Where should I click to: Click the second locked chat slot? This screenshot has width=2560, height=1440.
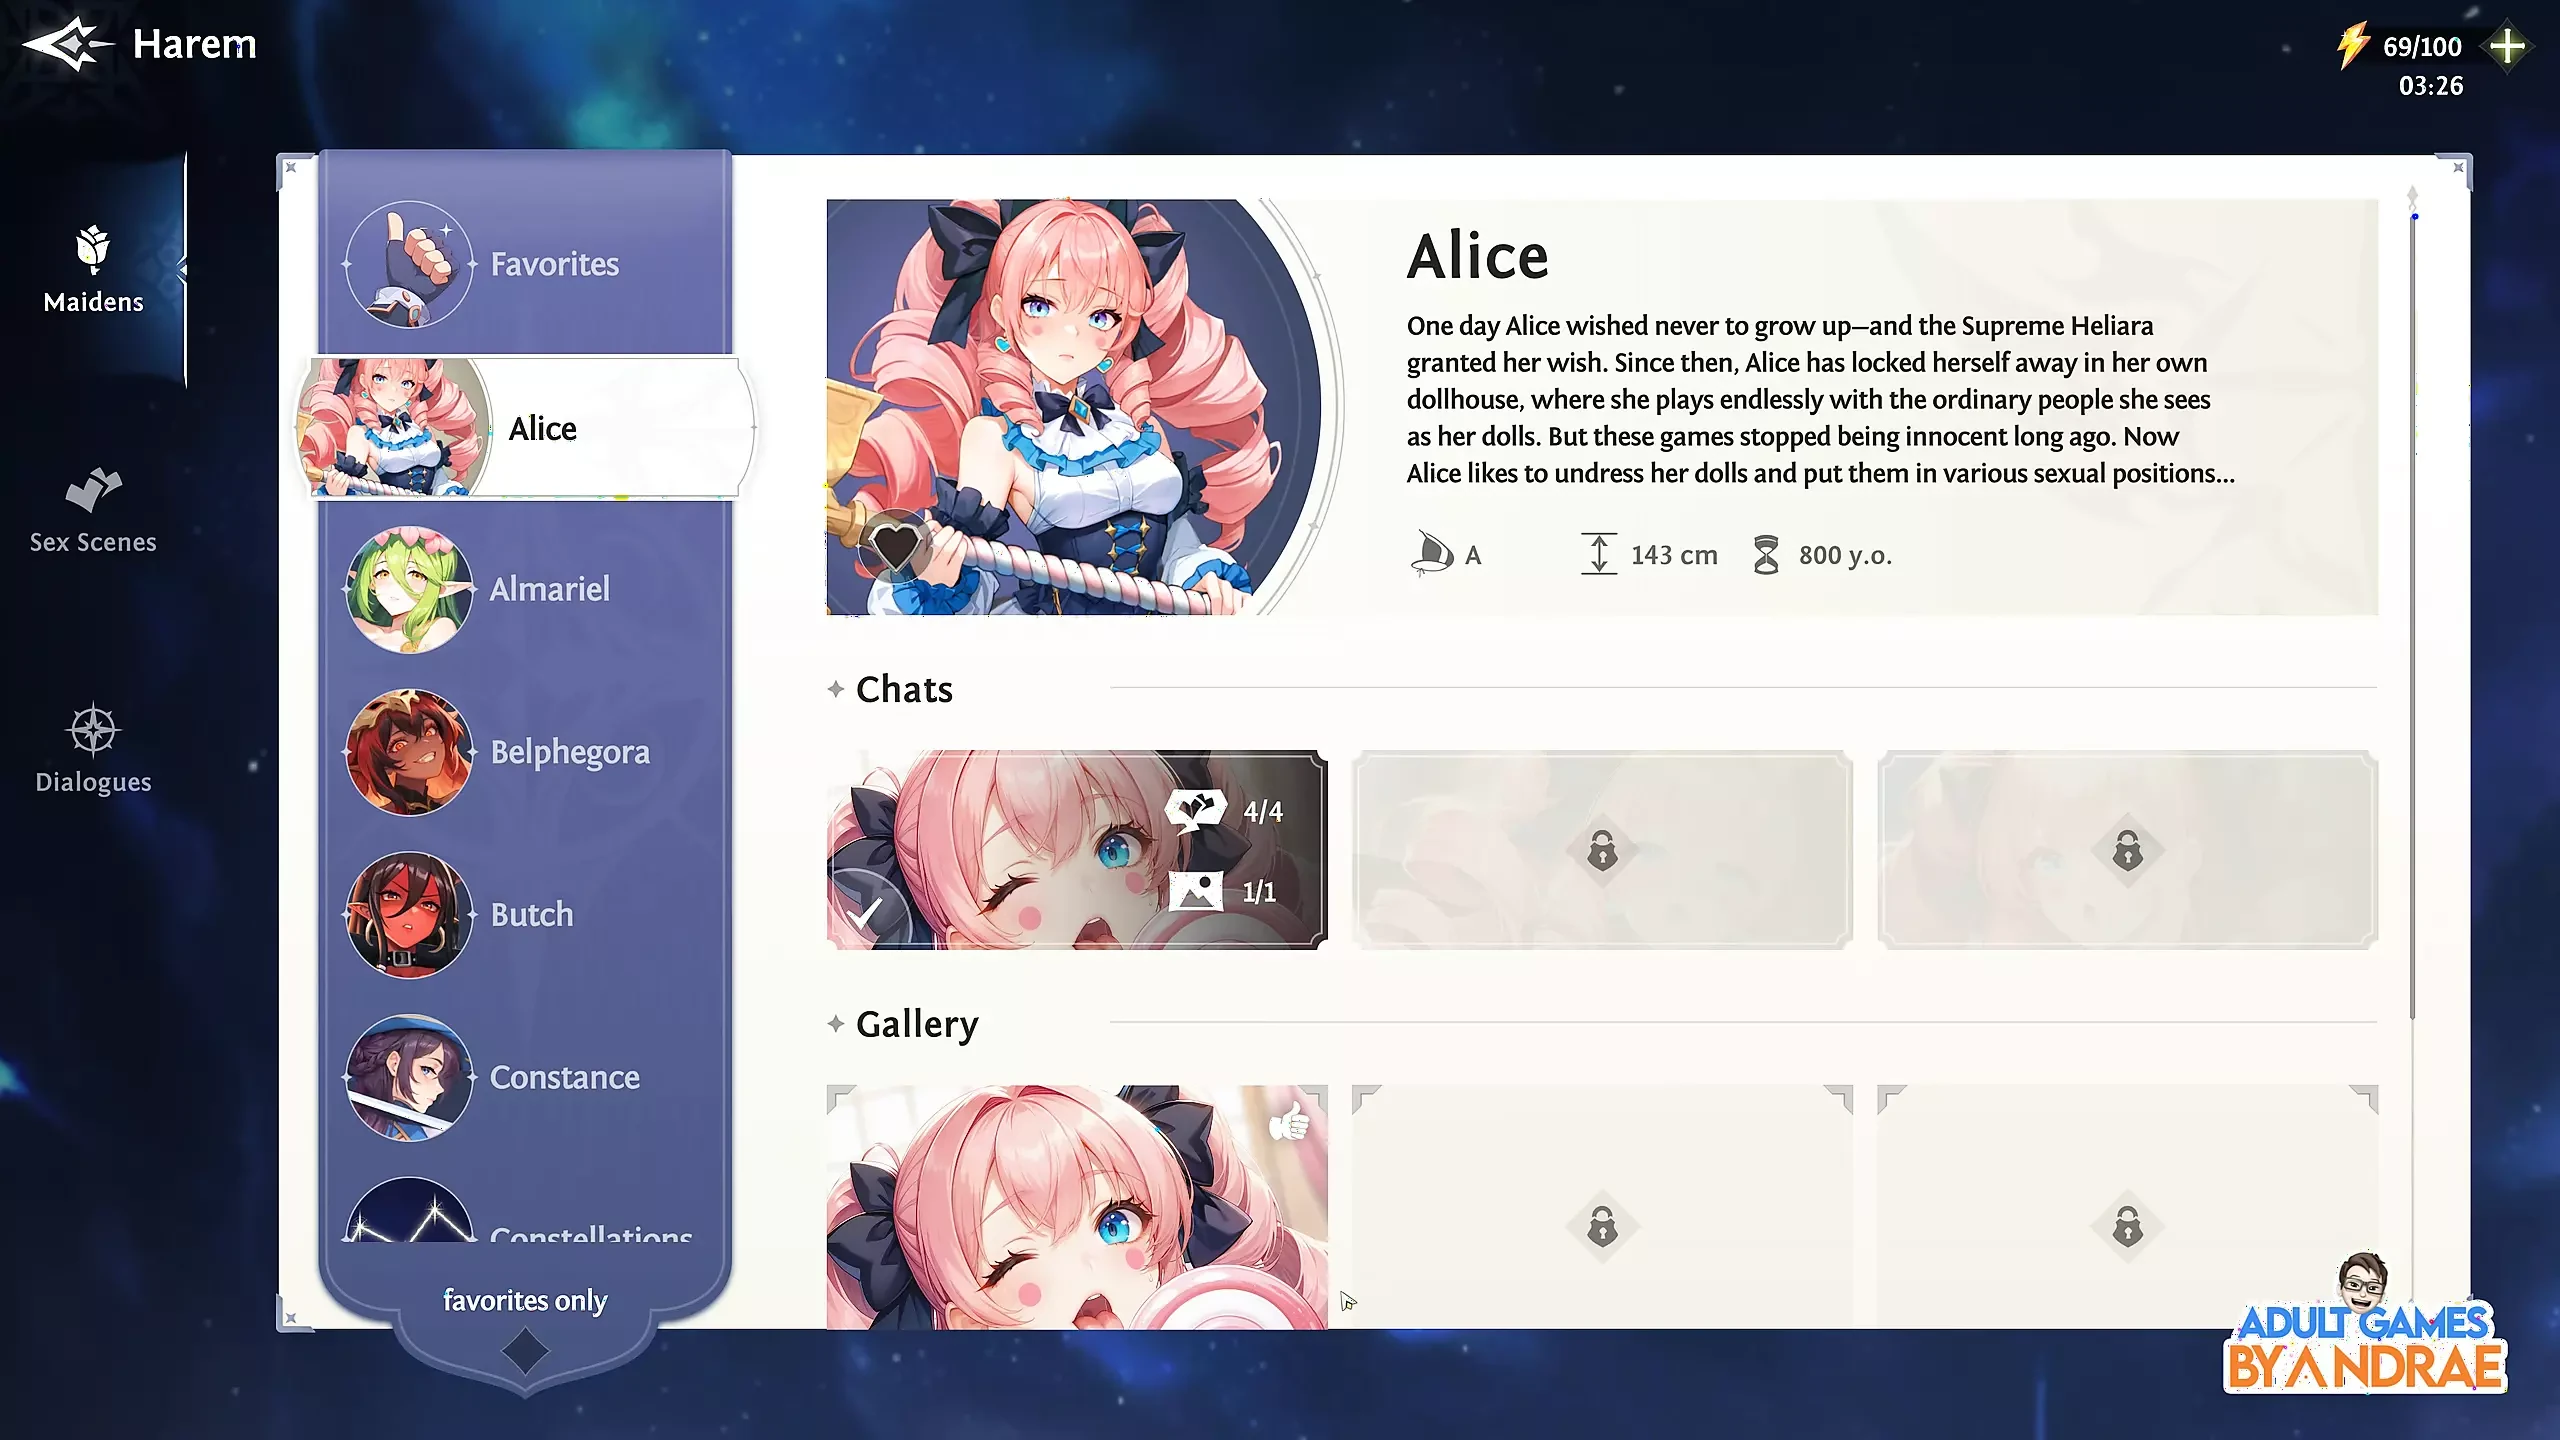[1602, 850]
